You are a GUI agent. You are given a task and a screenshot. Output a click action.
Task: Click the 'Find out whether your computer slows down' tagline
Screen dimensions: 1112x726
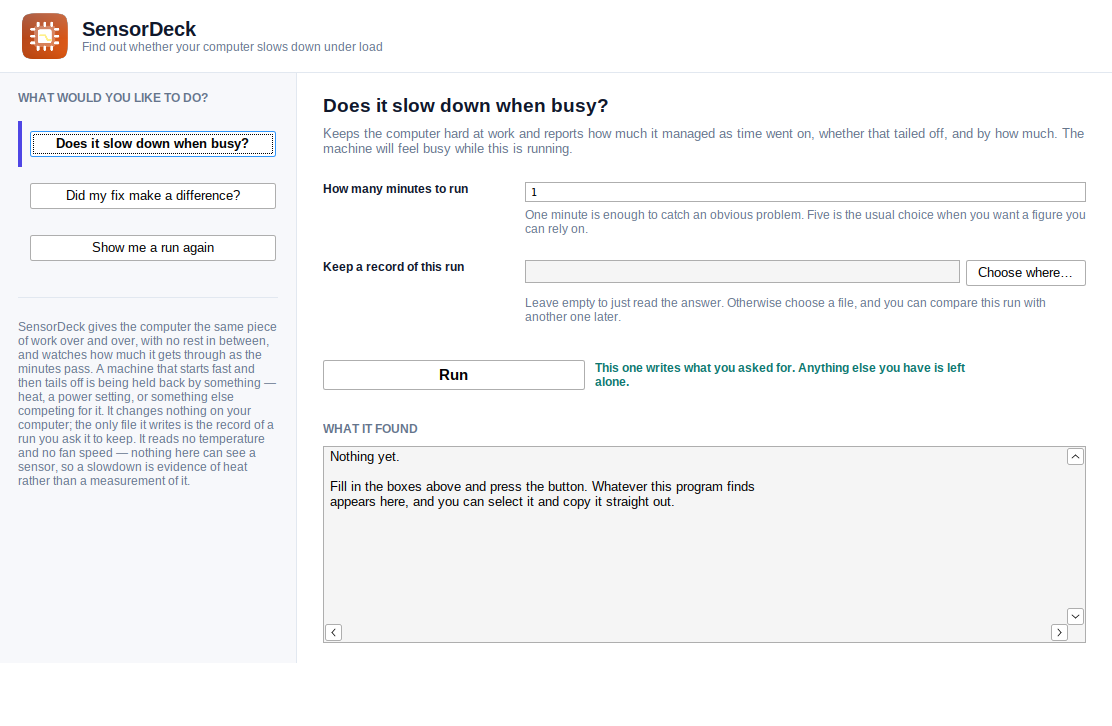pos(232,47)
